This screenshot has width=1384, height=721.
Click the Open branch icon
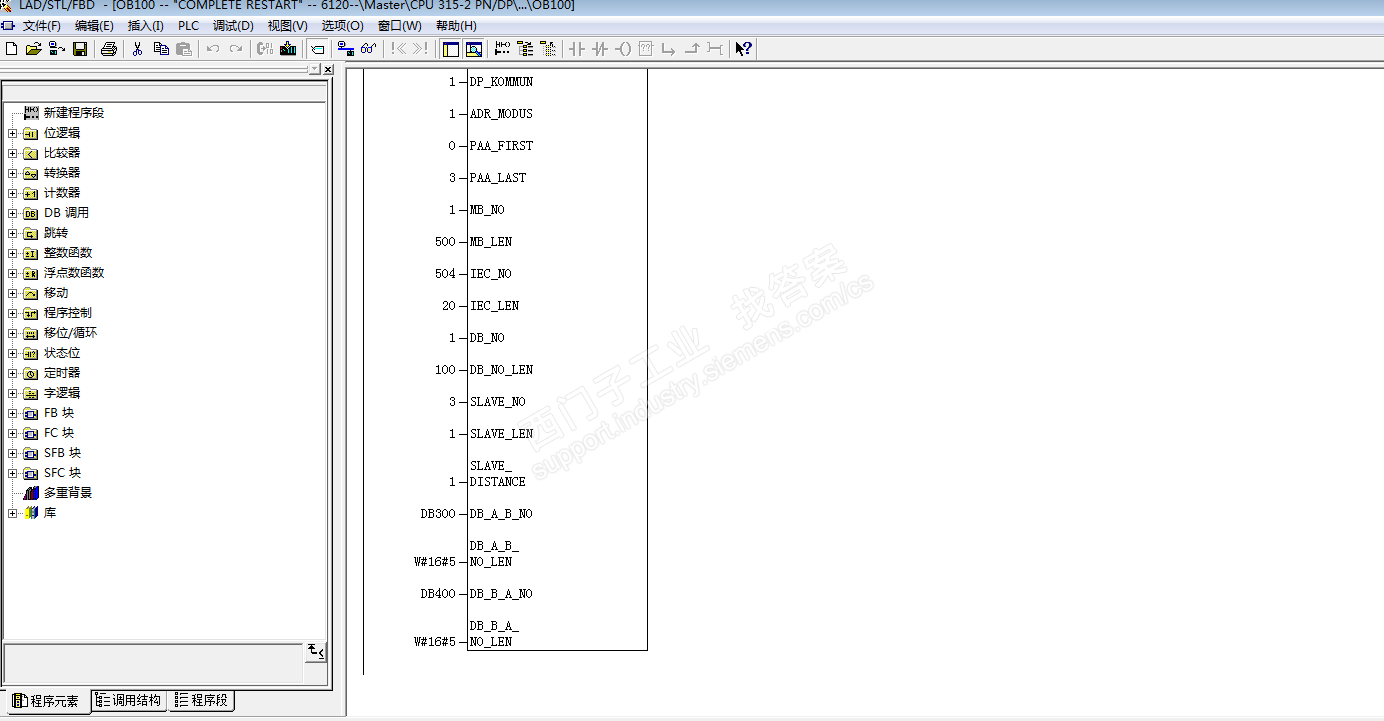(669, 48)
